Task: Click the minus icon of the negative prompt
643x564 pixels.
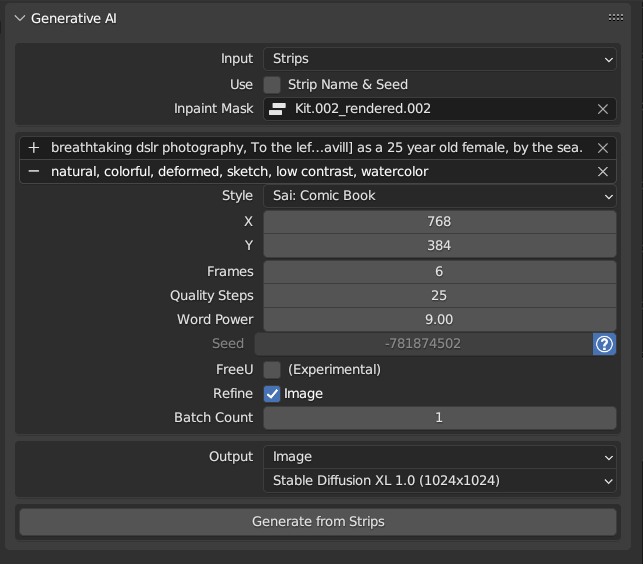Action: pos(34,171)
